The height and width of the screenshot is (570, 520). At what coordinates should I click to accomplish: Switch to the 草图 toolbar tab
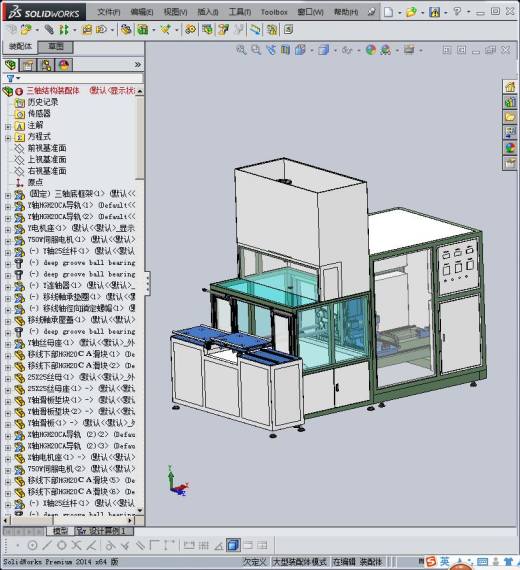[x=56, y=47]
